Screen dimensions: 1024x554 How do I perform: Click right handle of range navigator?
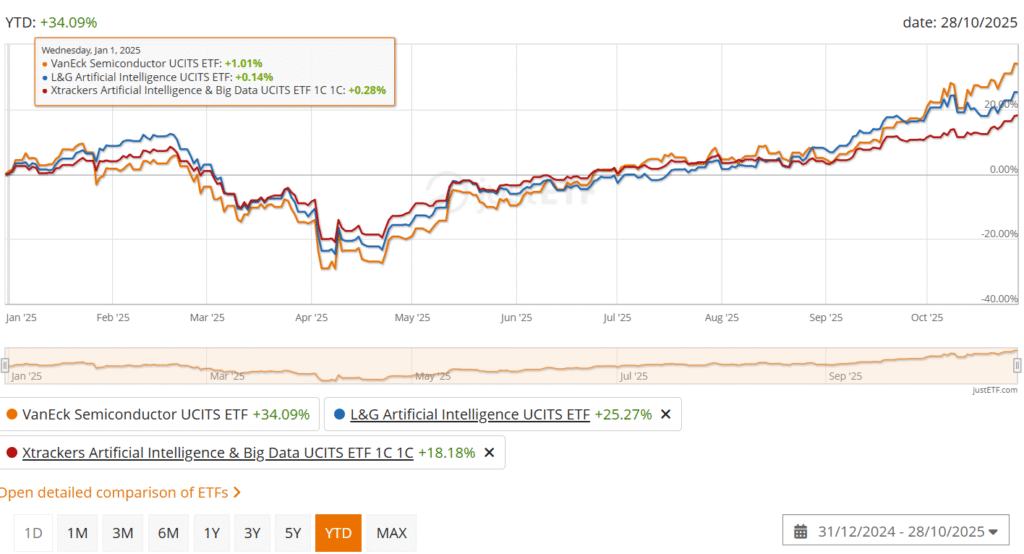pos(1017,365)
